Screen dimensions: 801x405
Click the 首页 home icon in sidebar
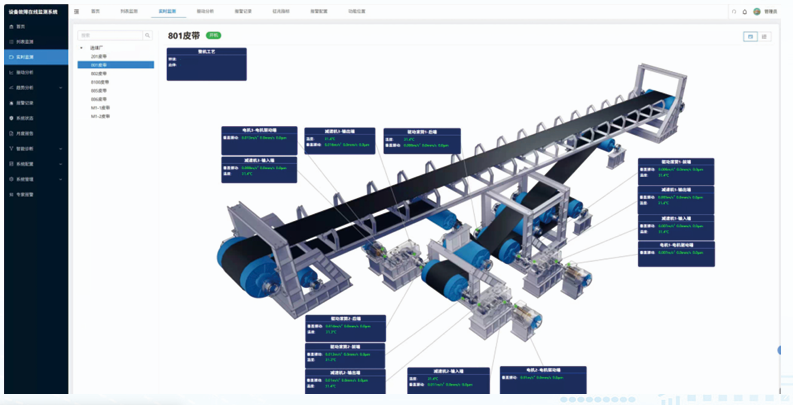coord(11,27)
